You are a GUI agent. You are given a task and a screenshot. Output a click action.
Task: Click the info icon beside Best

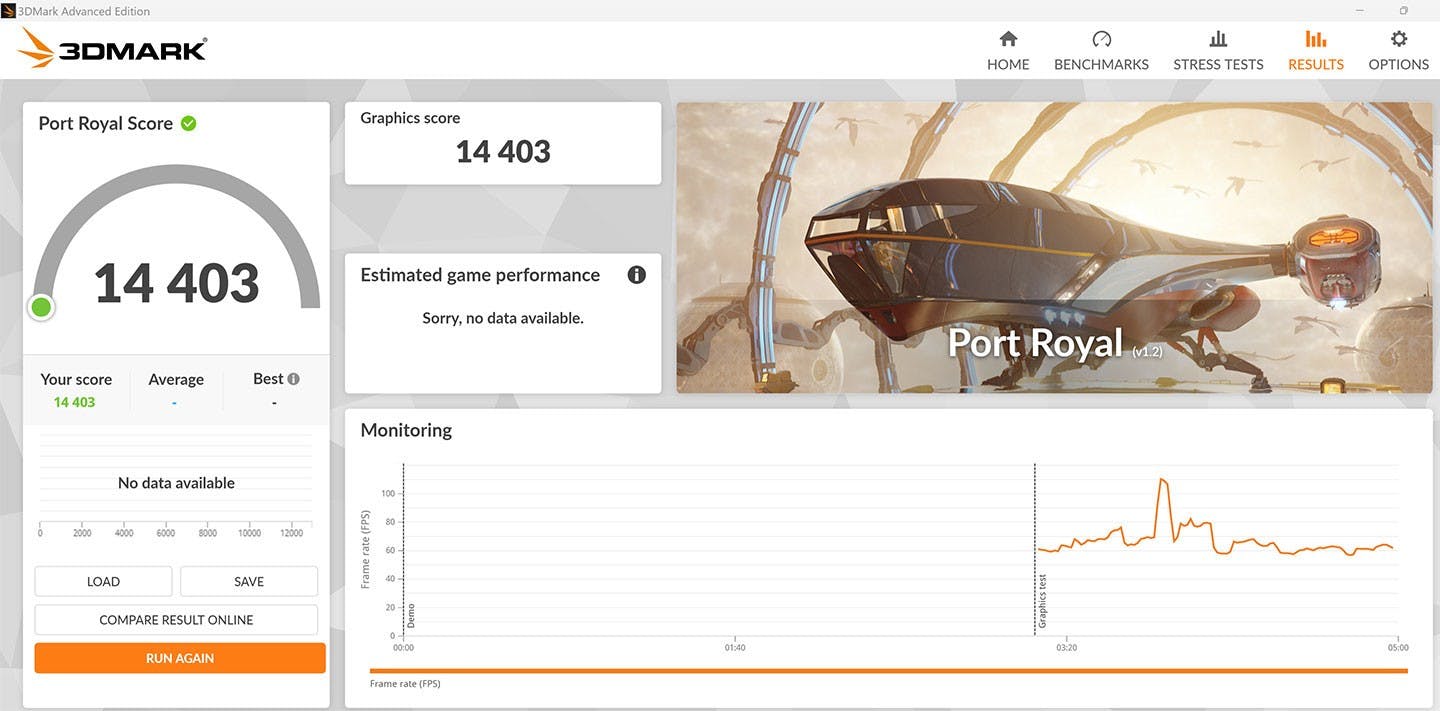coord(293,379)
